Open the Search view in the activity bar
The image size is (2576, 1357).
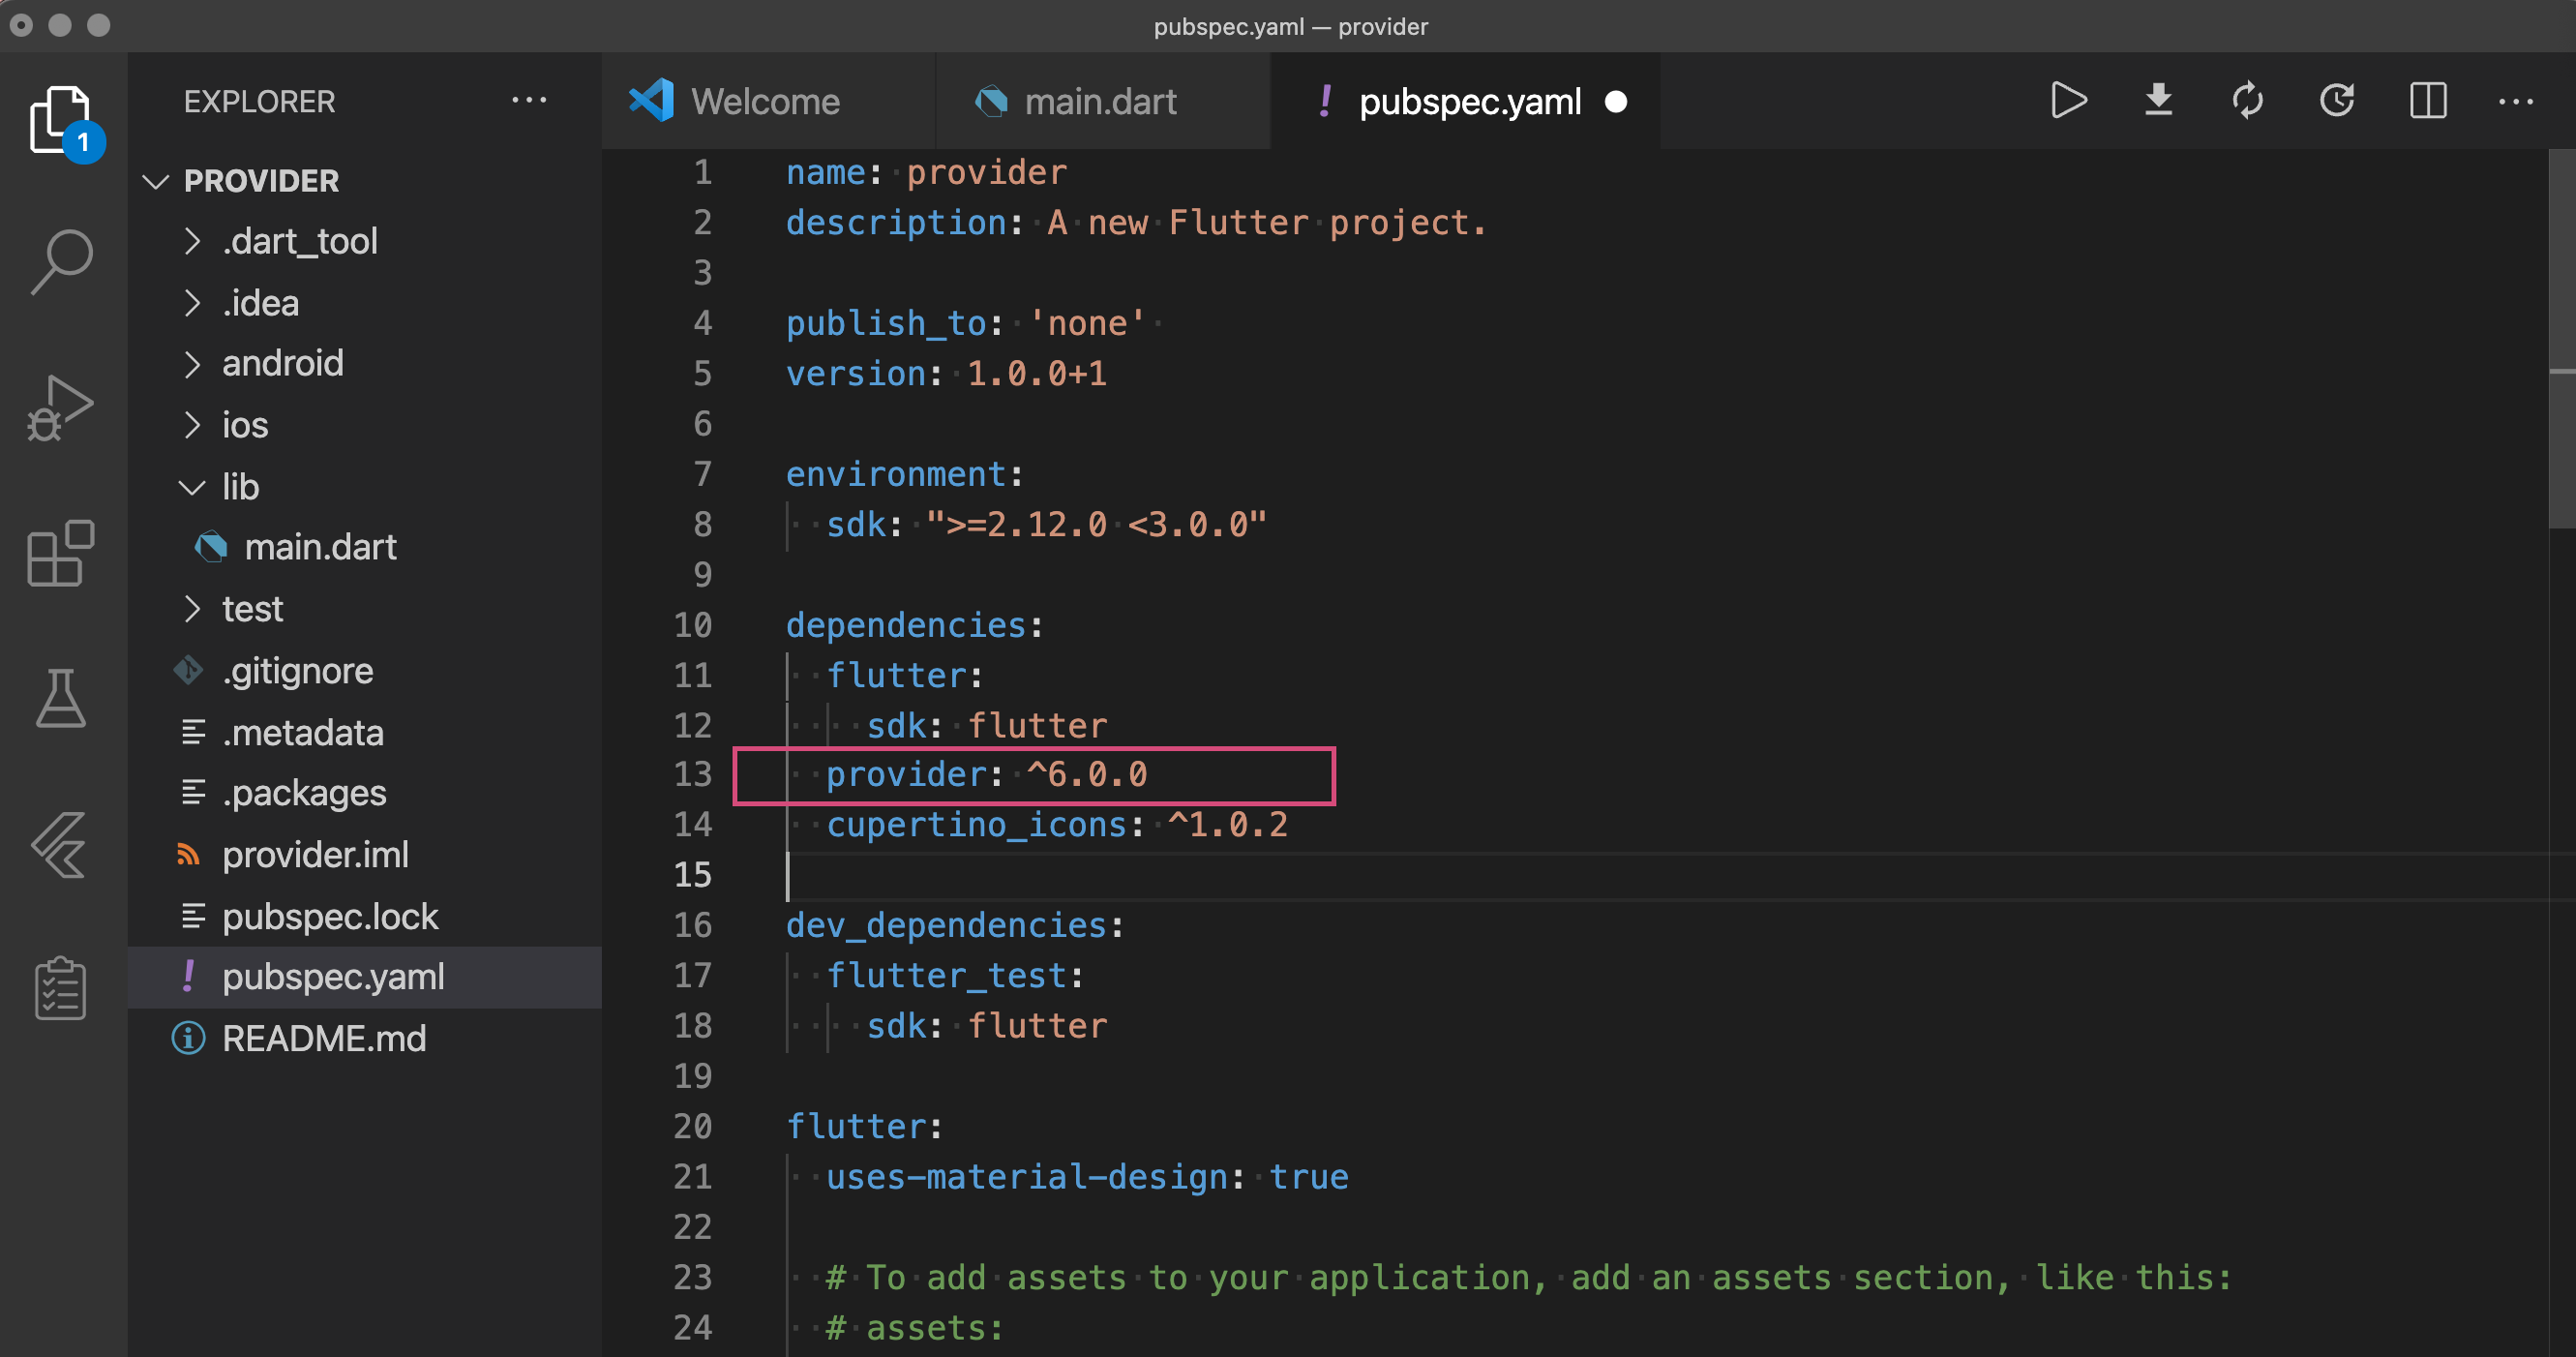point(62,262)
